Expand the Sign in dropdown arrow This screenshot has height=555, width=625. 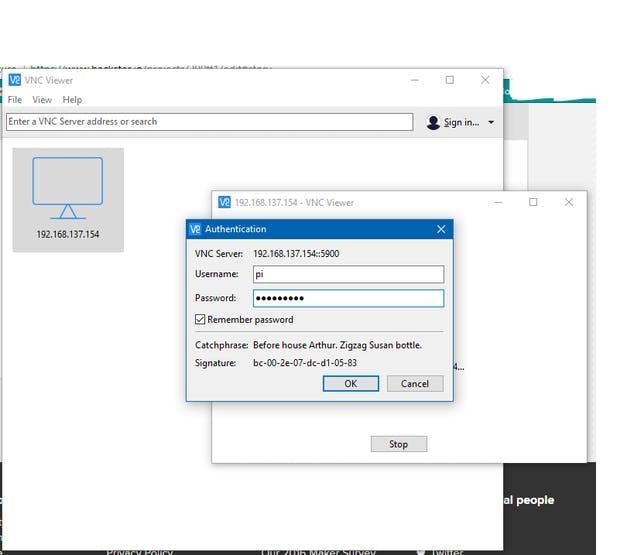pos(491,122)
